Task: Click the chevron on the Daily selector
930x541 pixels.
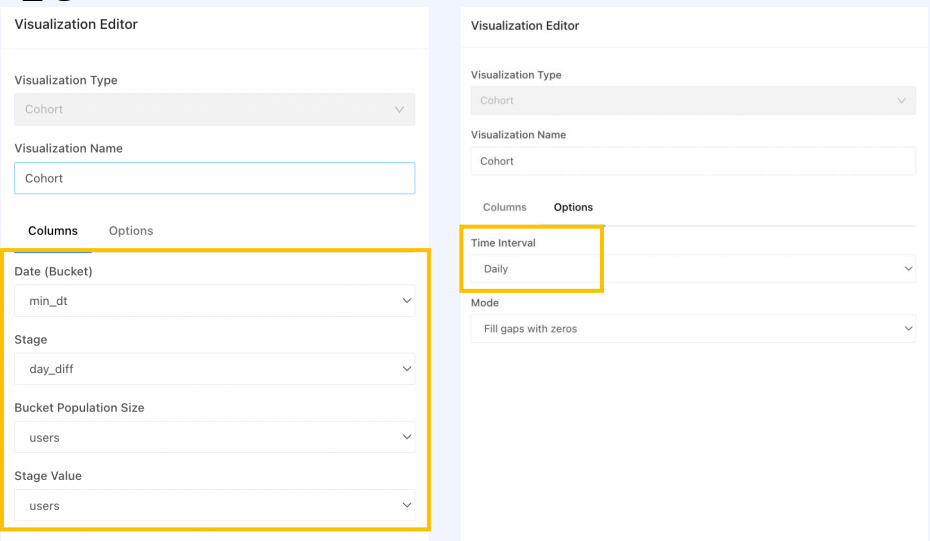Action: pyautogui.click(x=908, y=269)
